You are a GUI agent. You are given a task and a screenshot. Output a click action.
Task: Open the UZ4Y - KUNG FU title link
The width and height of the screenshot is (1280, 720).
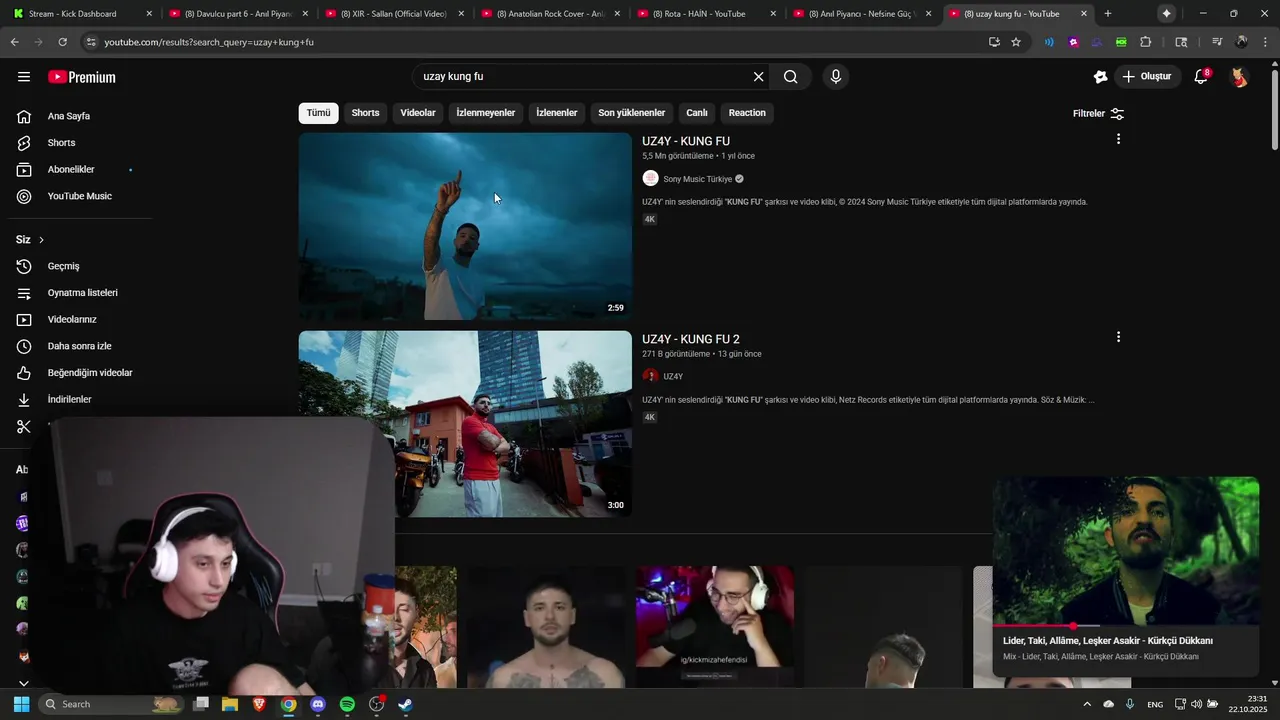[x=686, y=141]
